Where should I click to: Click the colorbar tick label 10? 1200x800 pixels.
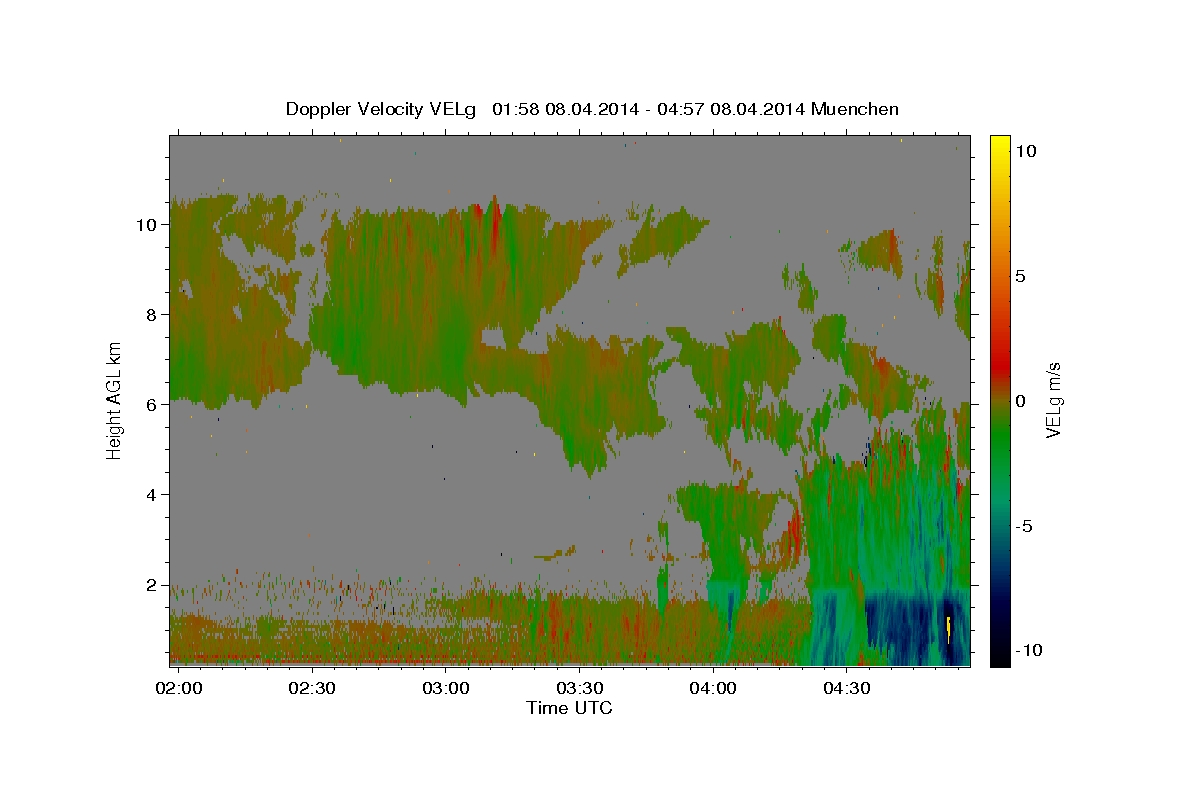tap(1025, 151)
